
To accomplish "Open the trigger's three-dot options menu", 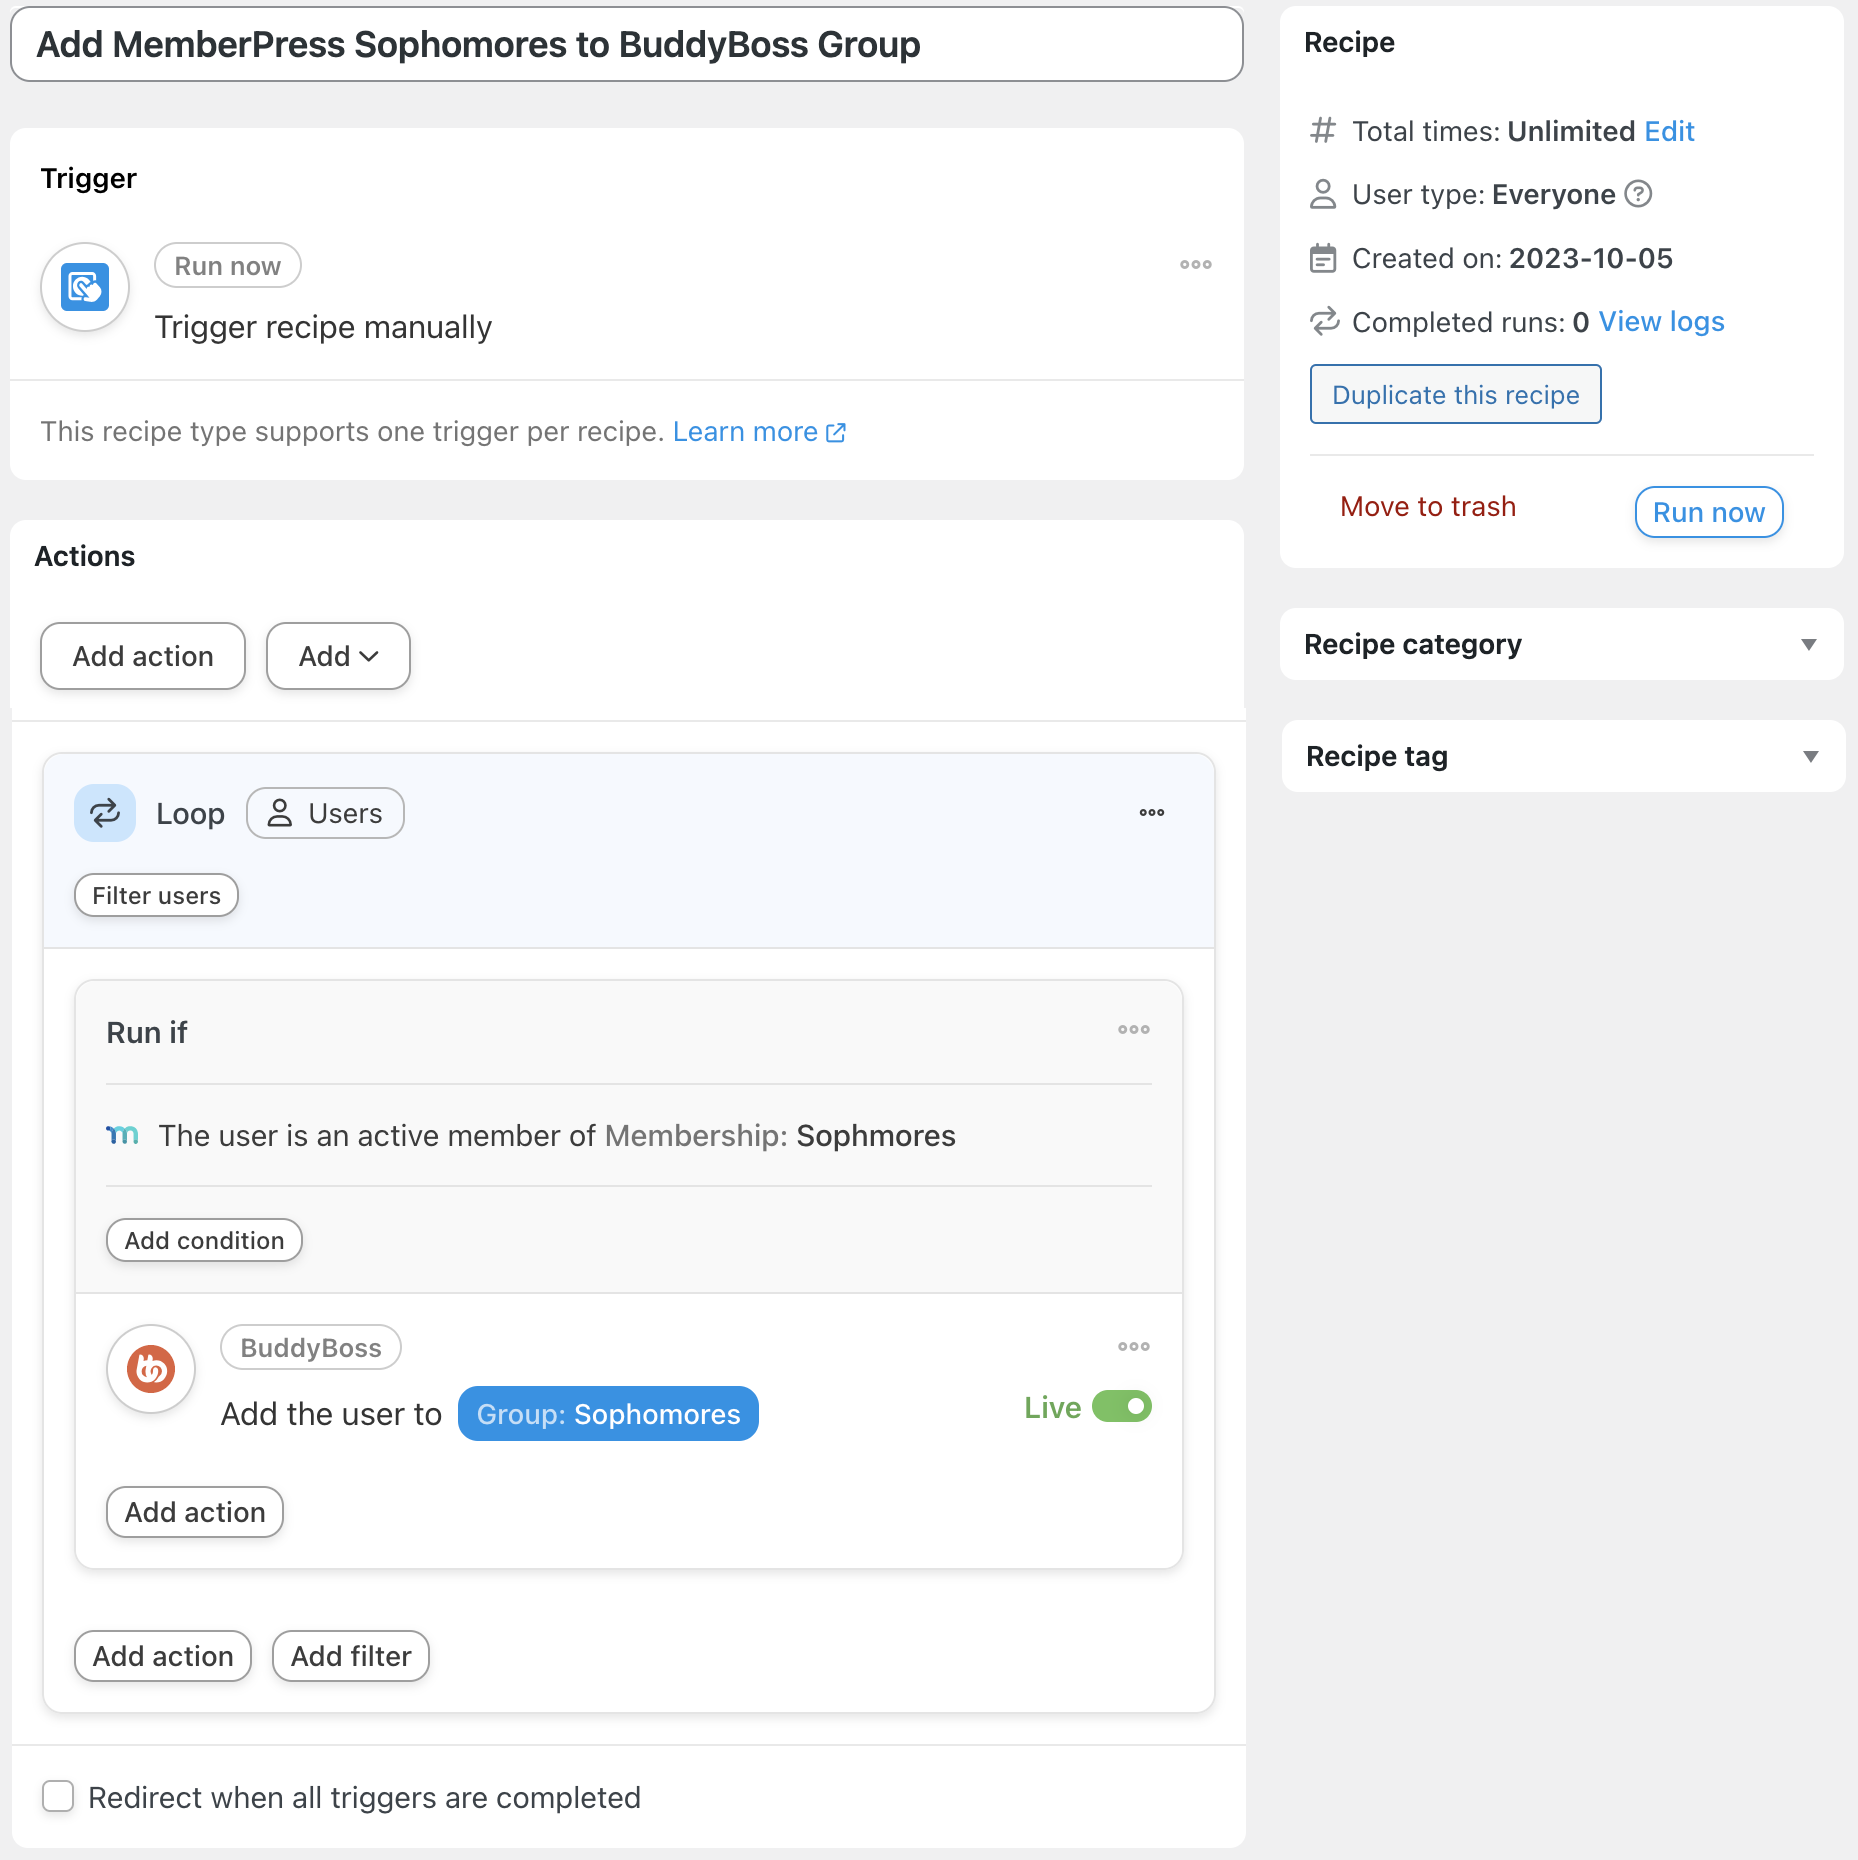I will click(x=1195, y=265).
